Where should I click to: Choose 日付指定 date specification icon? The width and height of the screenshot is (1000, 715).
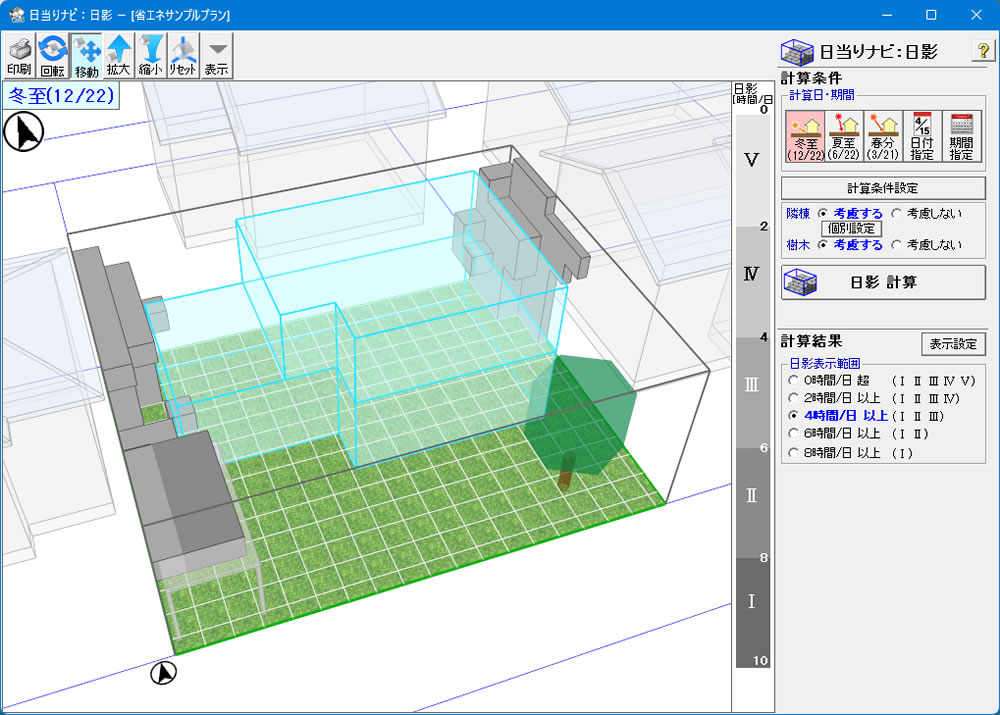point(921,137)
